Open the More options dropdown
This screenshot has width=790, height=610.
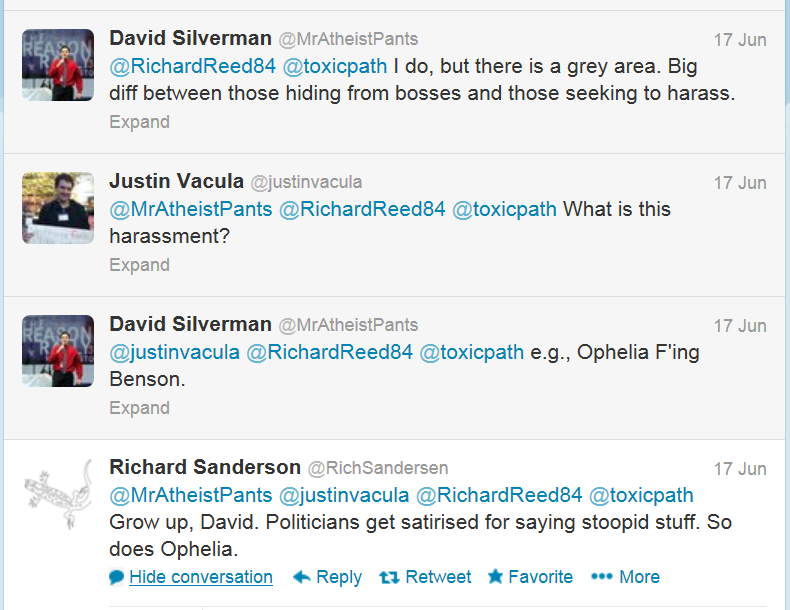639,577
